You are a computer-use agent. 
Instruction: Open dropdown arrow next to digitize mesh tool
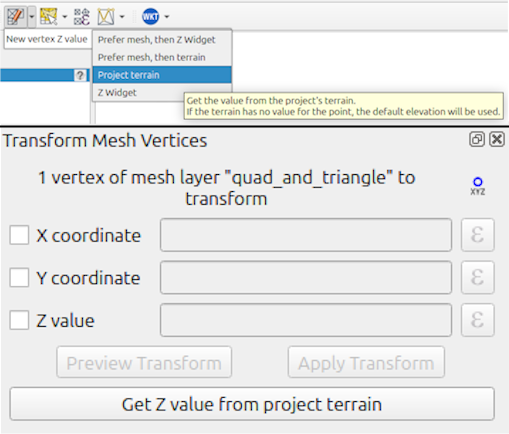point(32,17)
